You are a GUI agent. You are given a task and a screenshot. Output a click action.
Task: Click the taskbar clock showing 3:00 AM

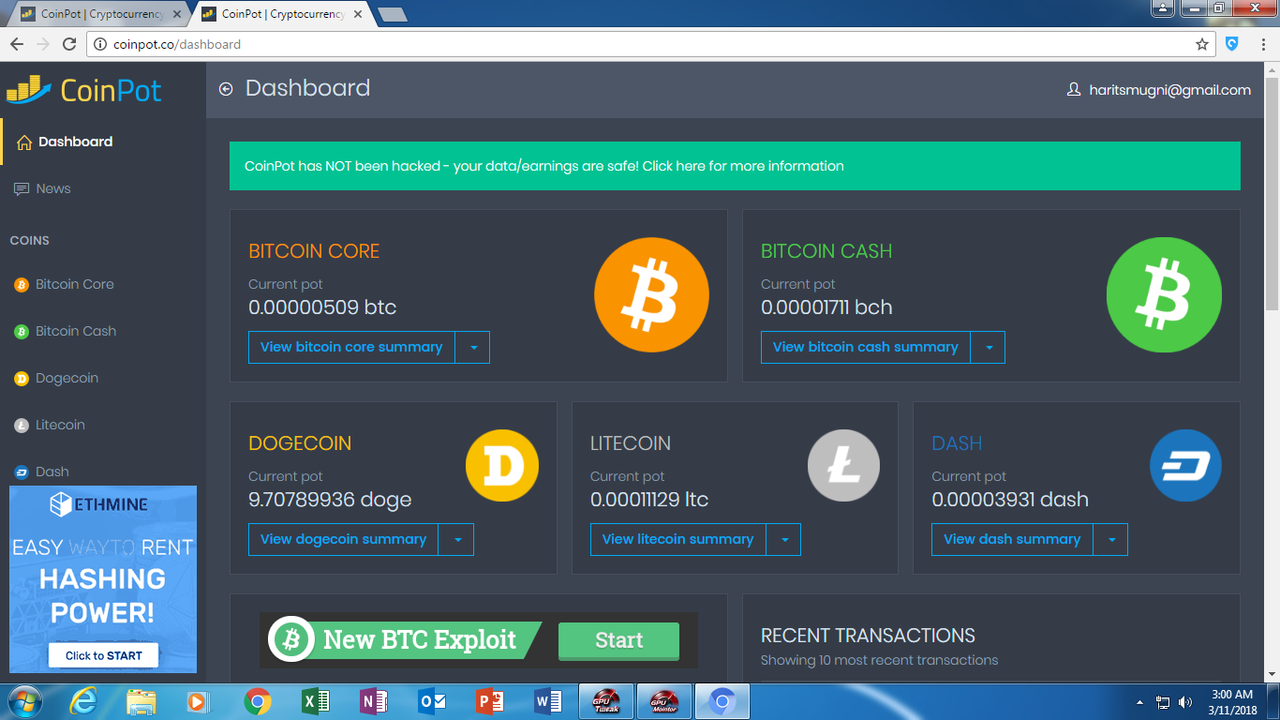click(1232, 701)
